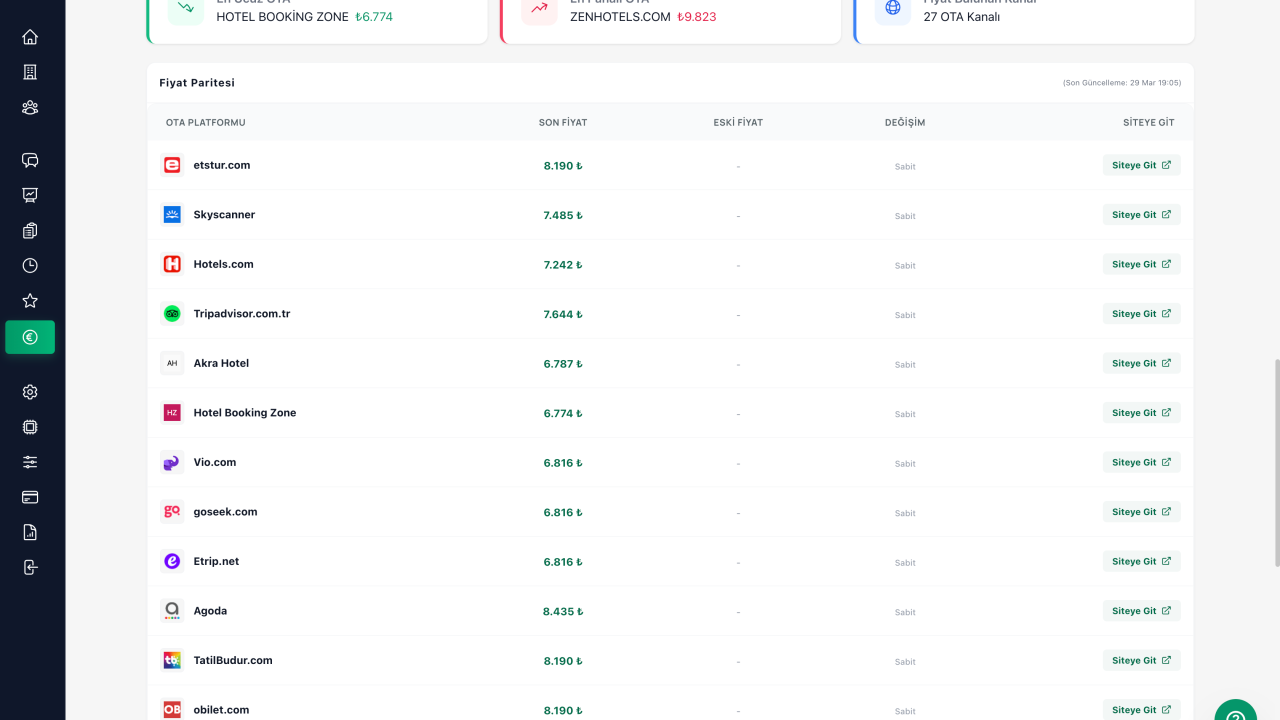Click the building icon in sidebar
Screen dimensions: 1280x720
[30, 72]
